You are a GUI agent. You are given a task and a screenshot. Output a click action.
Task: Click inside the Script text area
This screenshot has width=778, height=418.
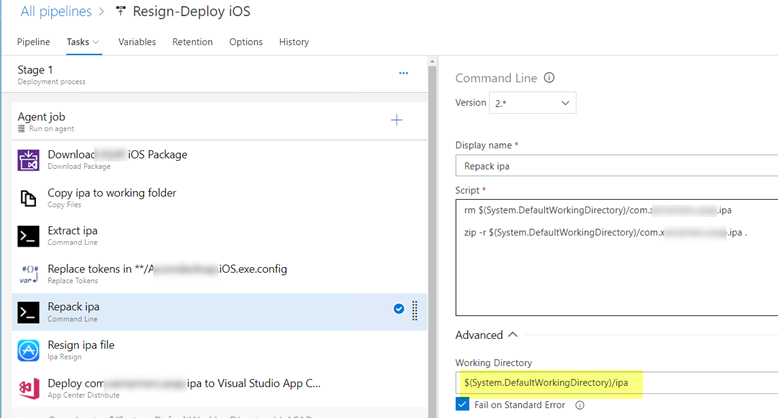coord(616,257)
